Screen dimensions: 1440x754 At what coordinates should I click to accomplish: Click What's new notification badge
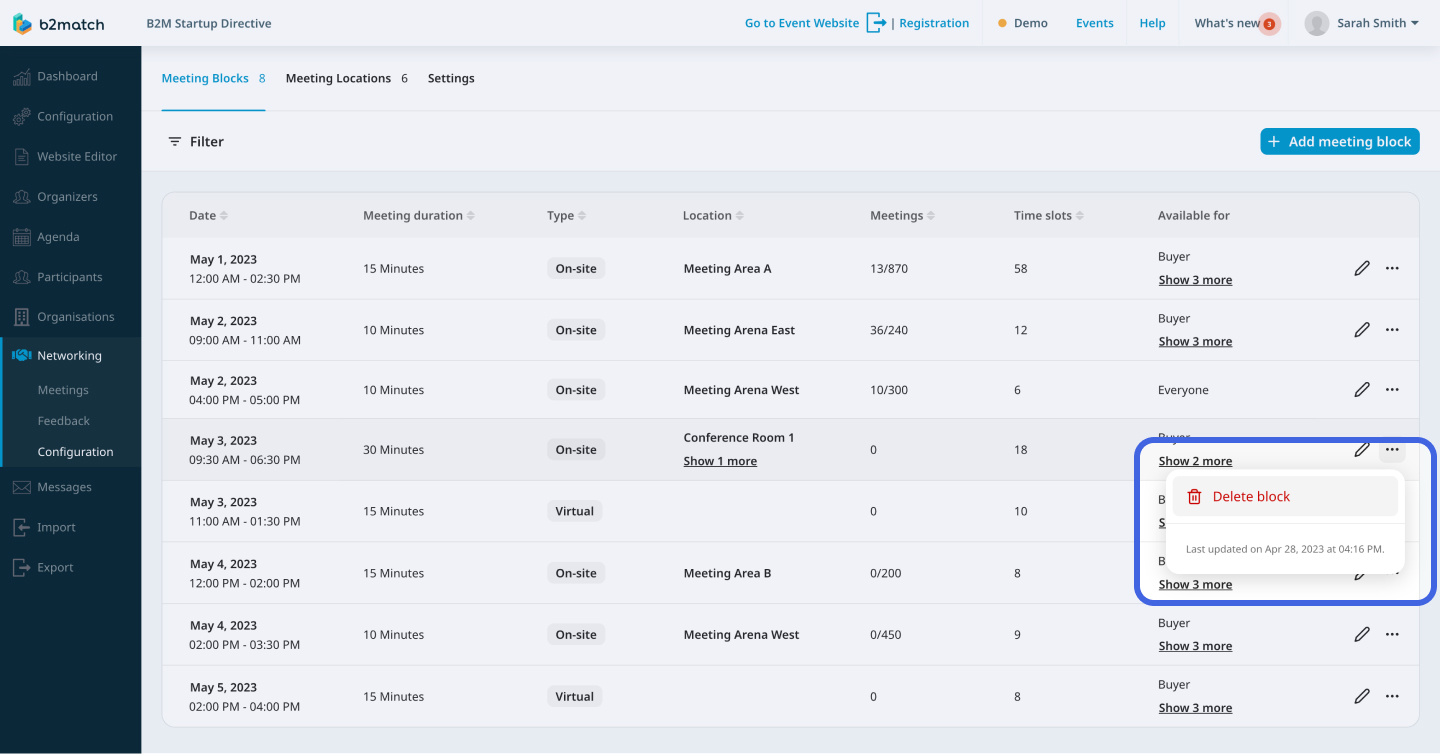click(x=1269, y=24)
